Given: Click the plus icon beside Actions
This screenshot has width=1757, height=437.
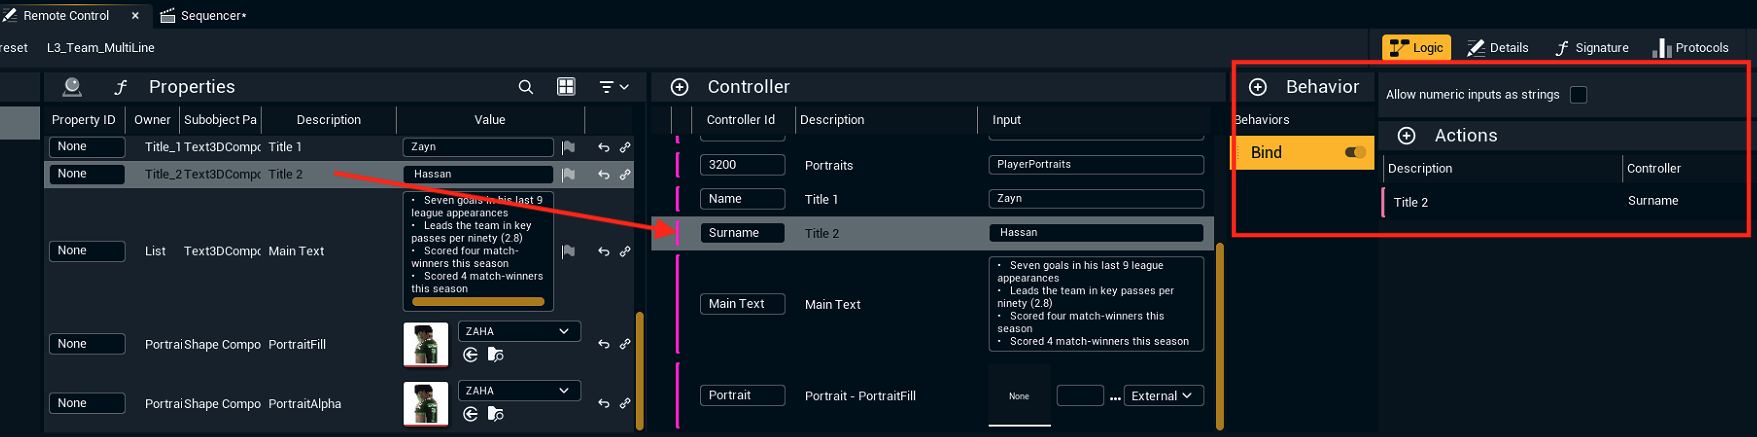Looking at the screenshot, I should [x=1406, y=136].
